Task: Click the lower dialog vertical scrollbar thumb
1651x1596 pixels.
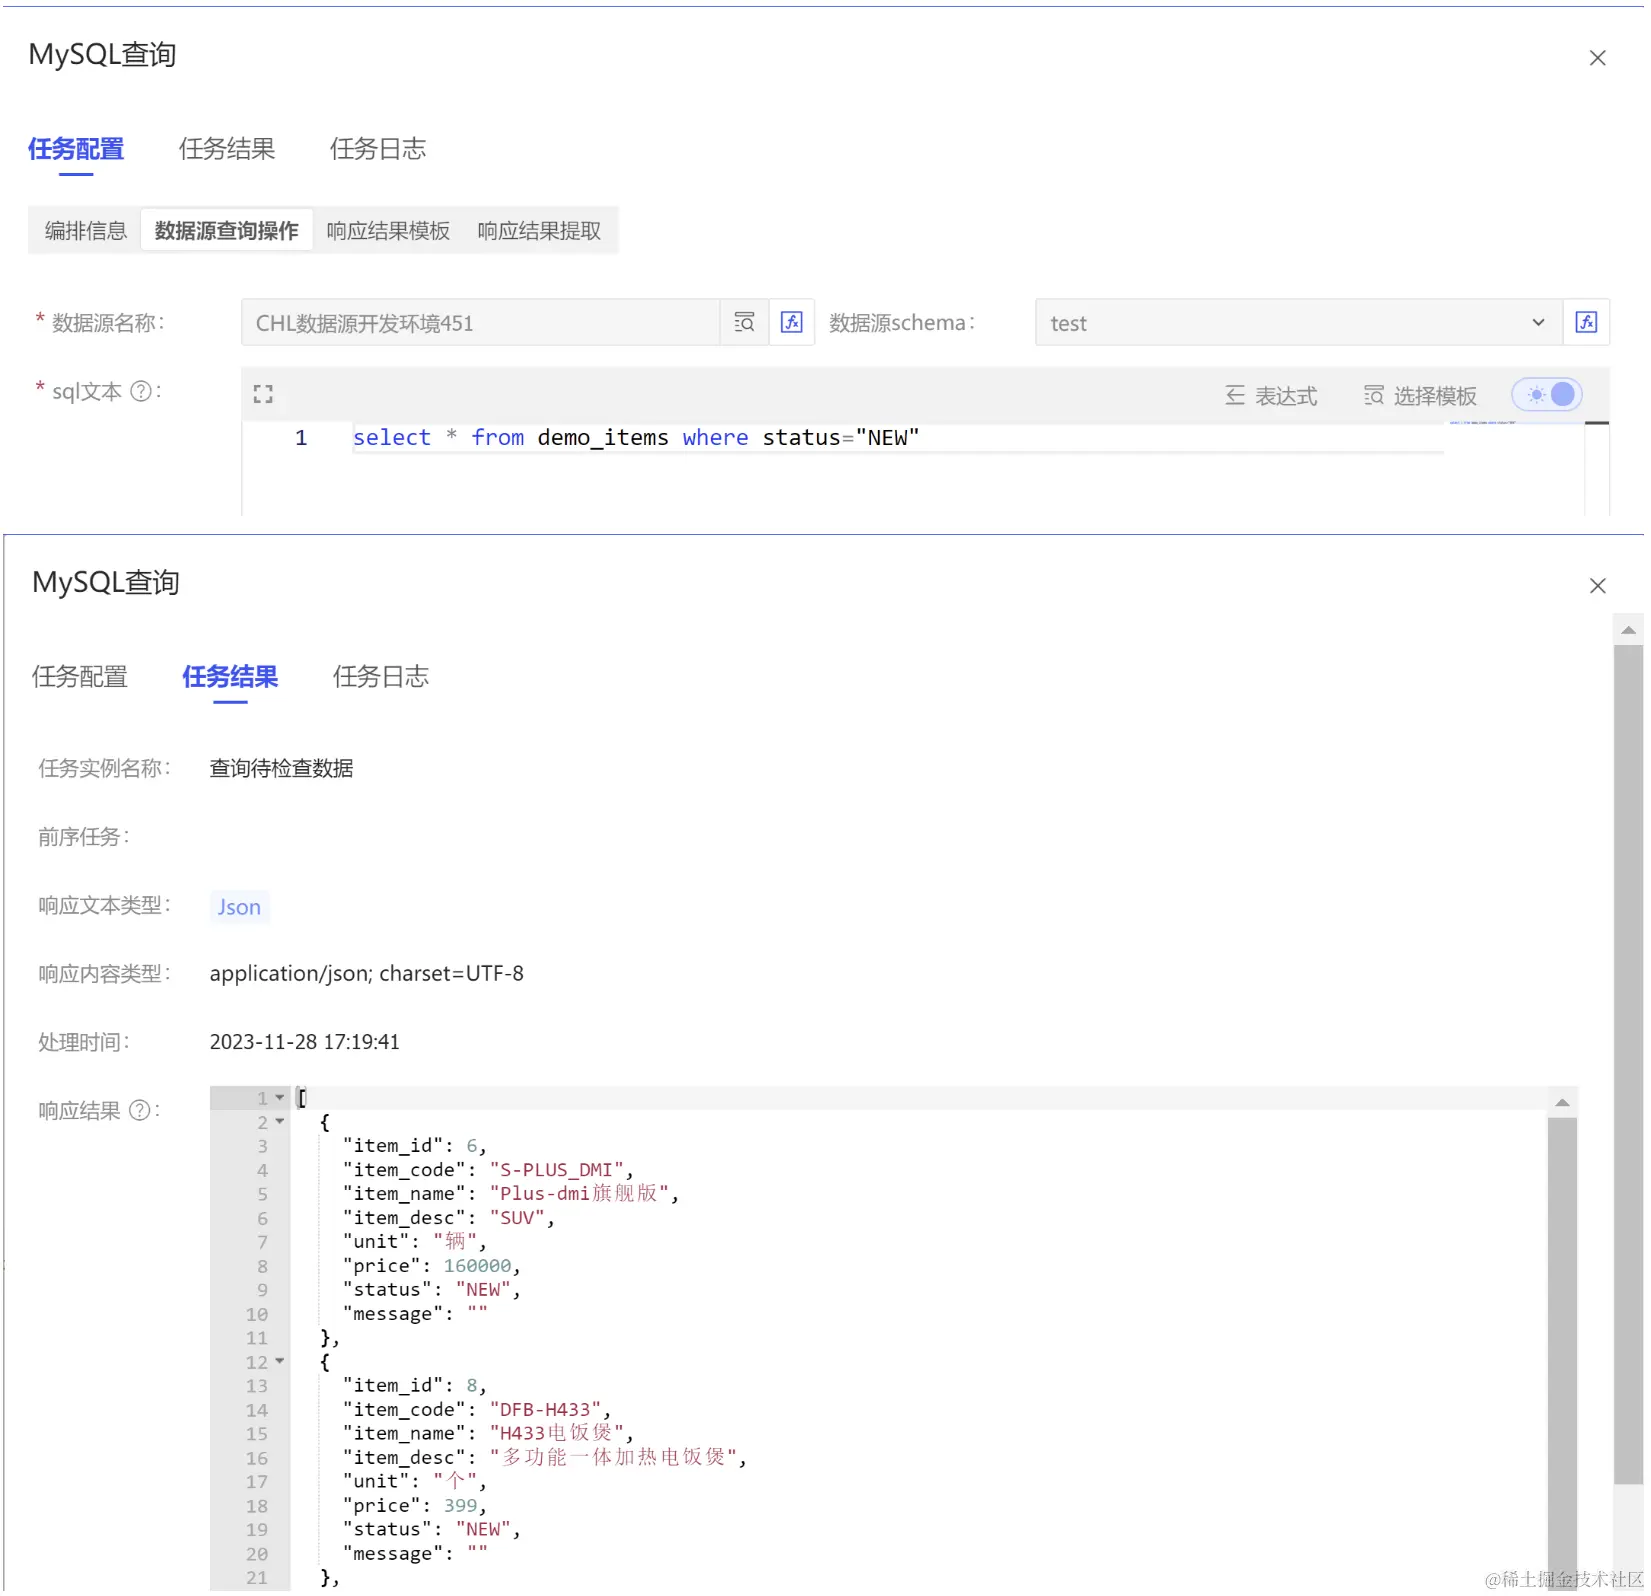Action: [x=1628, y=1065]
